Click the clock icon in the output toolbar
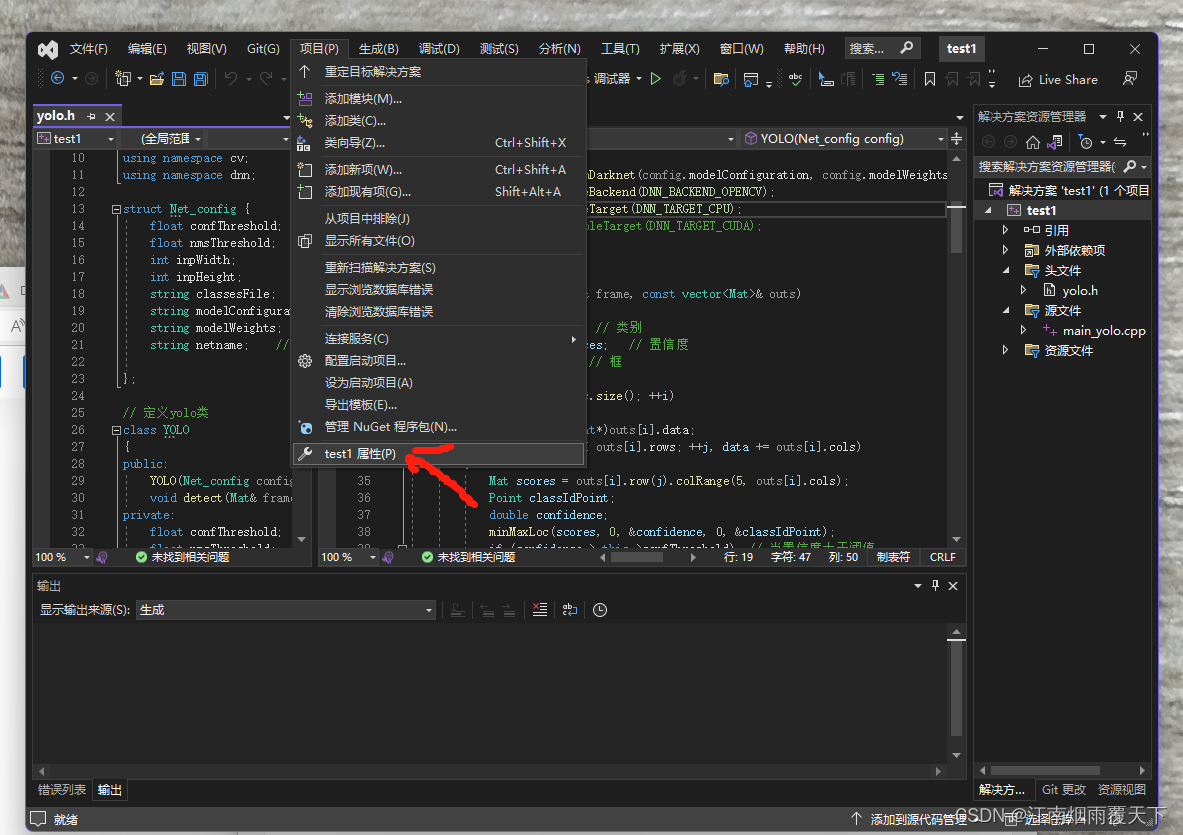1183x835 pixels. [x=600, y=609]
